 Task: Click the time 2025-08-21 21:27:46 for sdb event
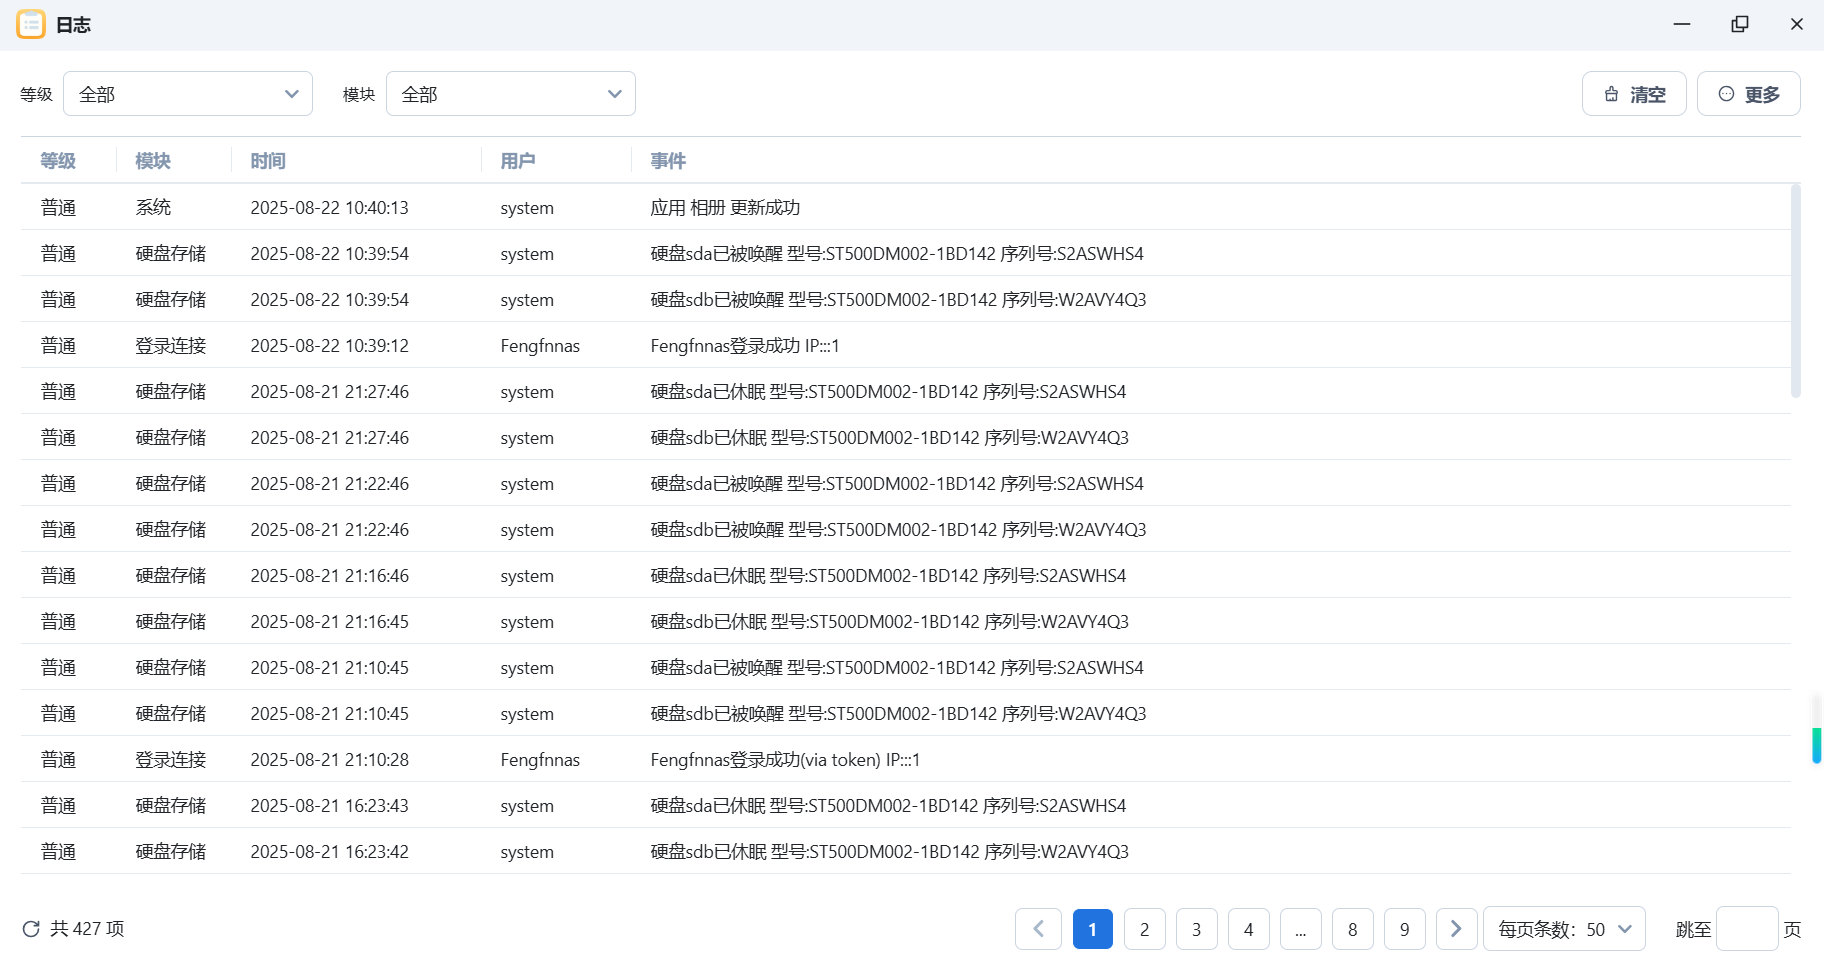coord(329,438)
